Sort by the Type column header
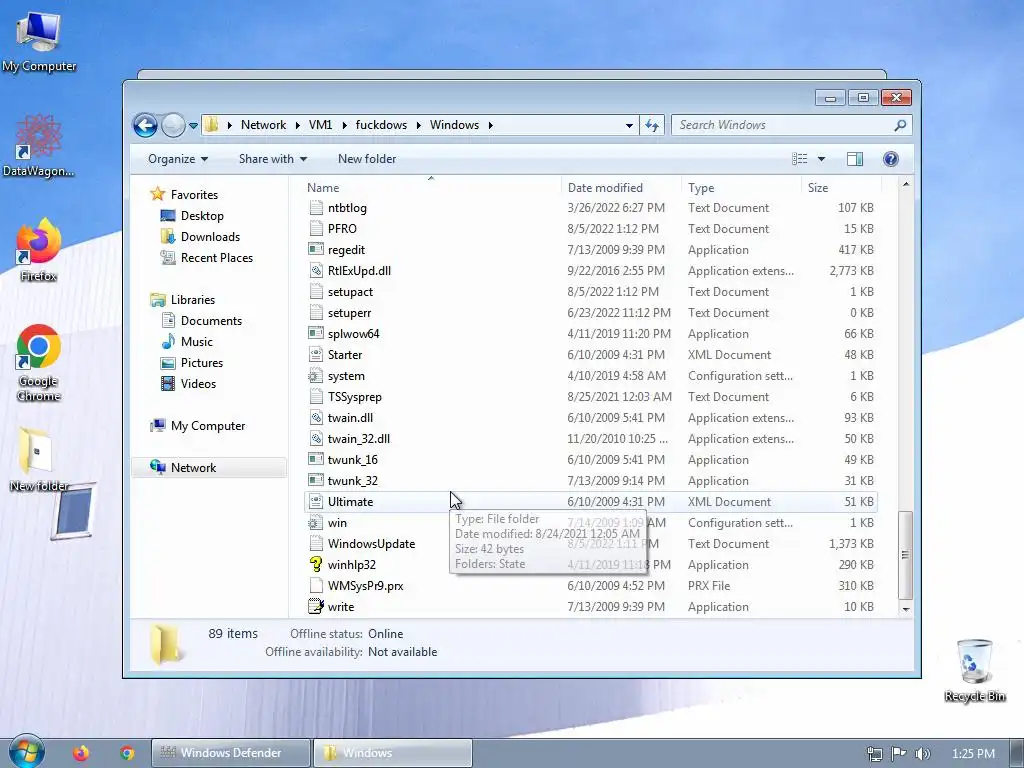 [741, 187]
